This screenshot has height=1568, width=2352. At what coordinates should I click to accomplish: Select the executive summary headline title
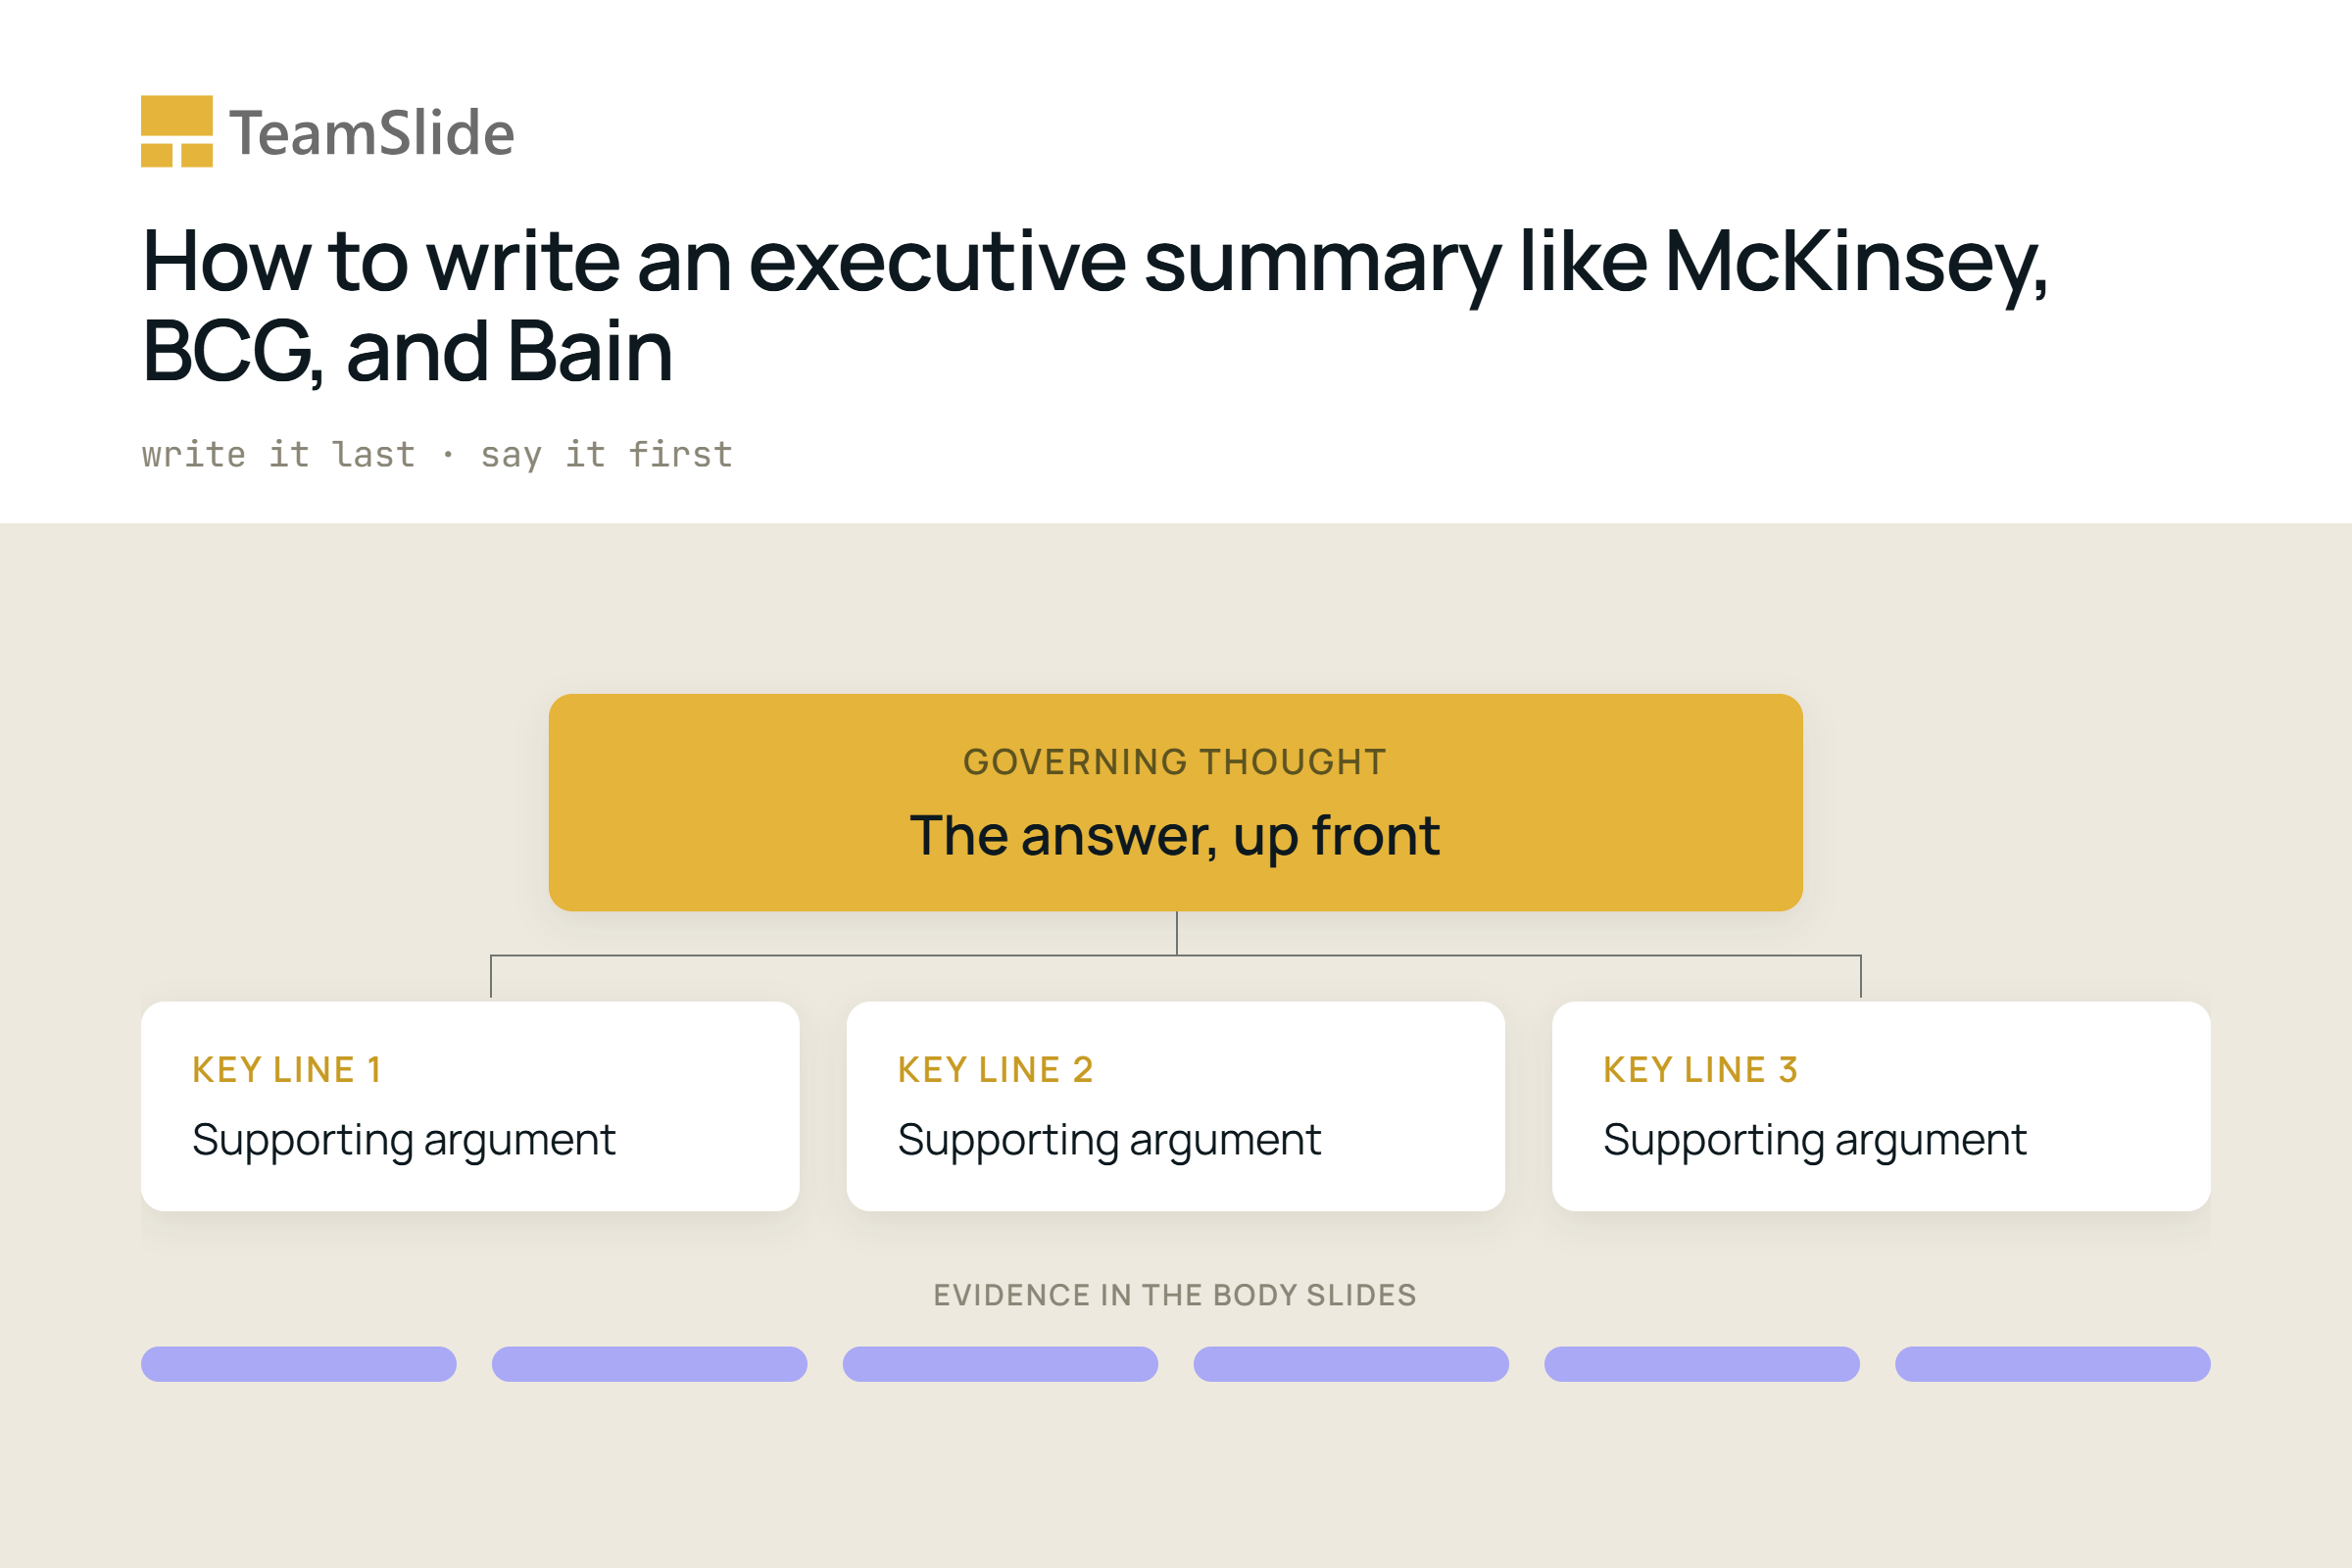point(1094,306)
